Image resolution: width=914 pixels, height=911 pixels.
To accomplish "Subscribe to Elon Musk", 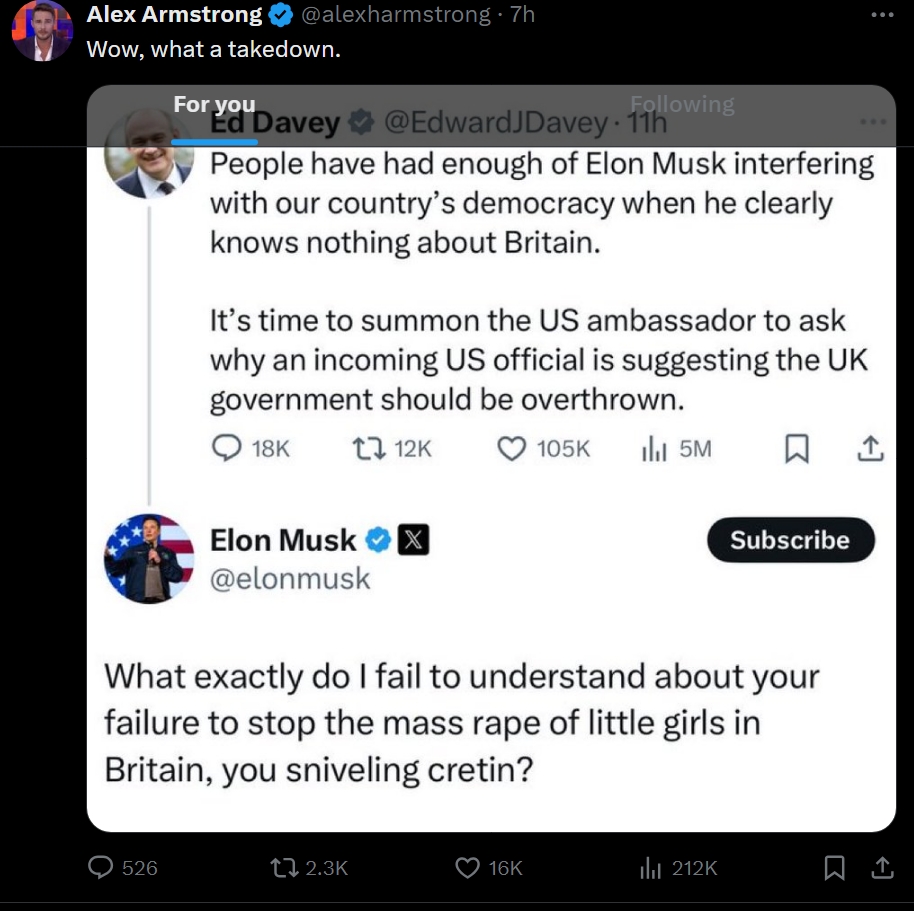I will (x=790, y=540).
